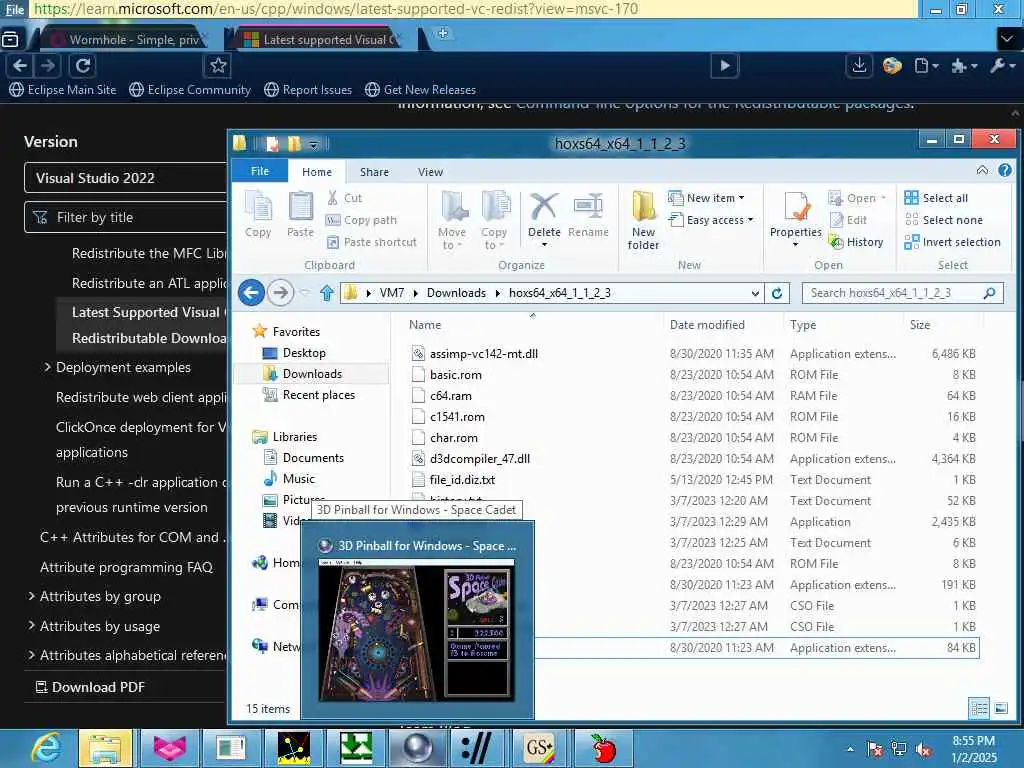This screenshot has height=768, width=1024.
Task: Click Invert selection in the ribbon
Action: click(x=952, y=242)
